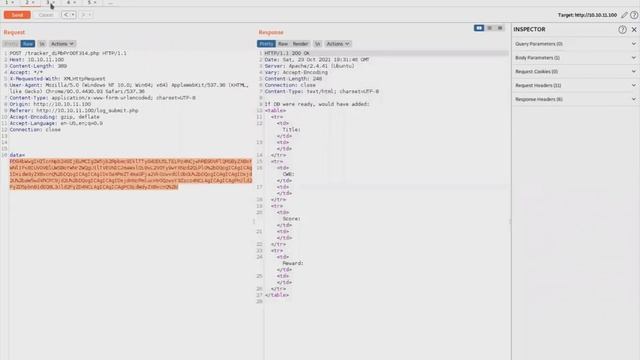Click the 'If DB were ready' response line
Screen dimensions: 640x360
[x=317, y=104]
